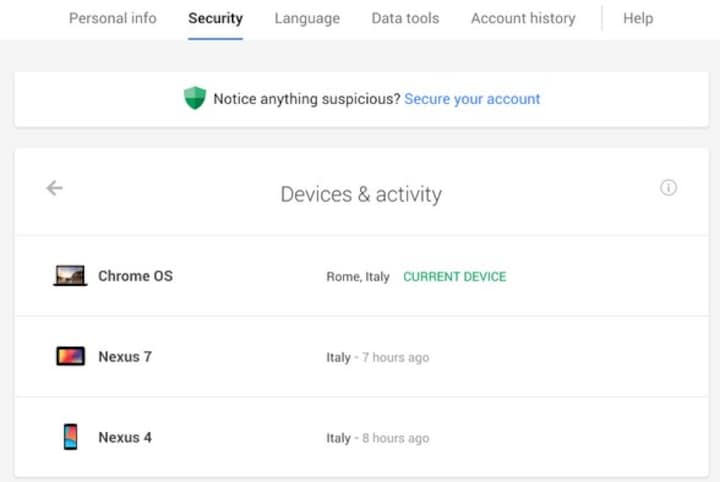Click the Notice anything suspicious? text

pyautogui.click(x=307, y=99)
